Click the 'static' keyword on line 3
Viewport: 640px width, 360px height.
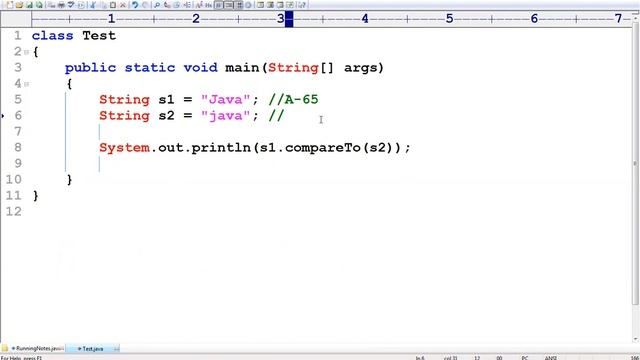(150, 67)
